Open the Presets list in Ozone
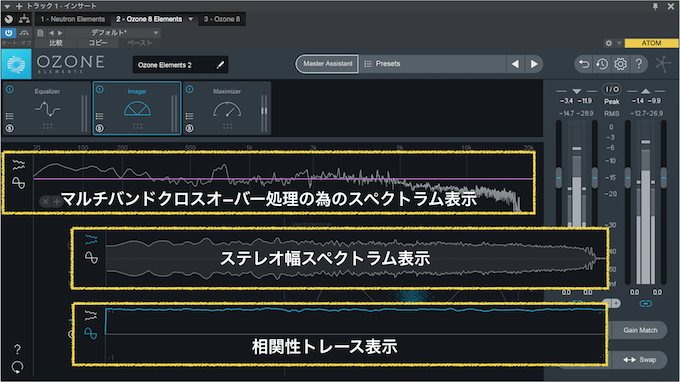Image resolution: width=680 pixels, height=382 pixels. point(433,64)
